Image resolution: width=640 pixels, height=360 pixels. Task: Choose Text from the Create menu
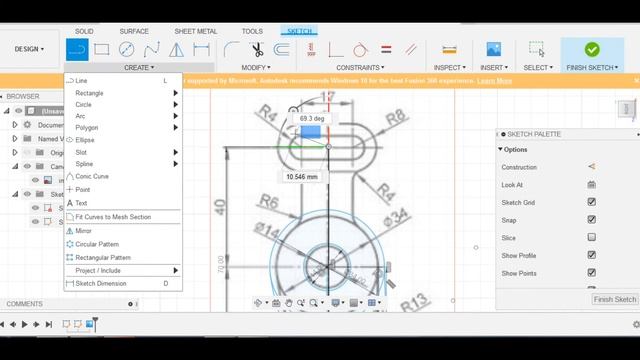(123, 203)
